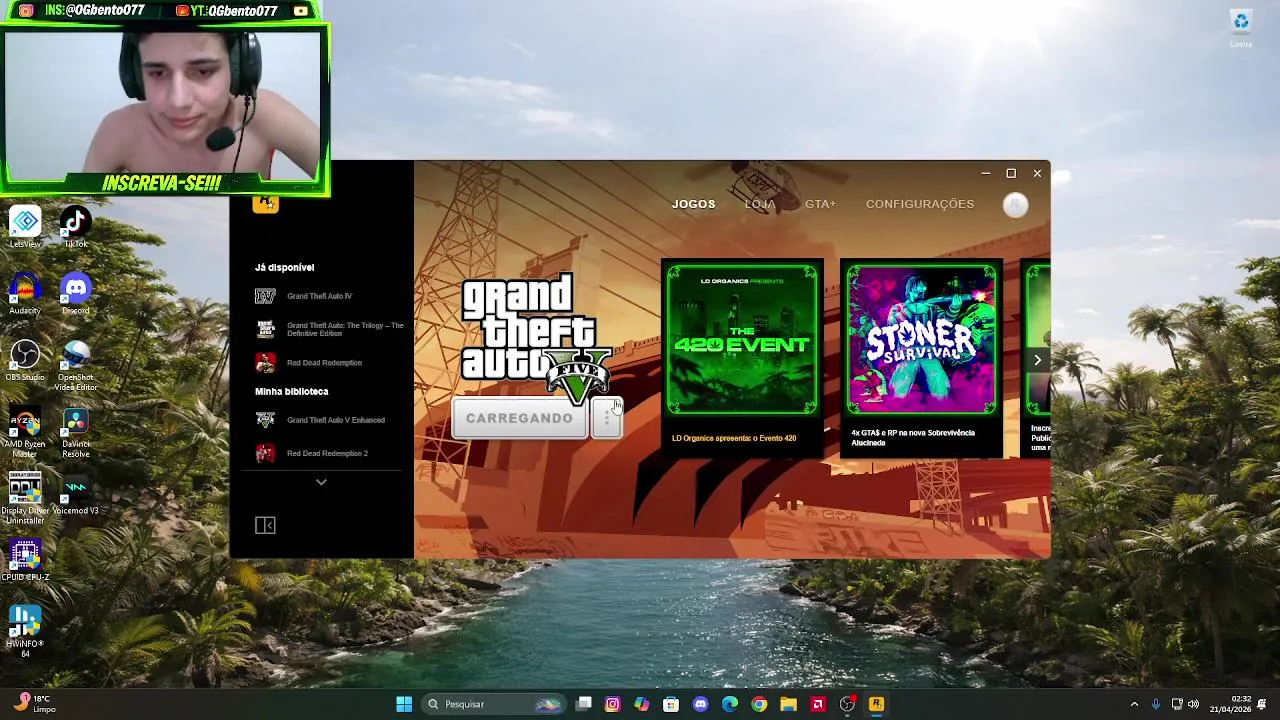Click the CARREGANDO button
Image resolution: width=1280 pixels, height=720 pixels.
coord(520,418)
